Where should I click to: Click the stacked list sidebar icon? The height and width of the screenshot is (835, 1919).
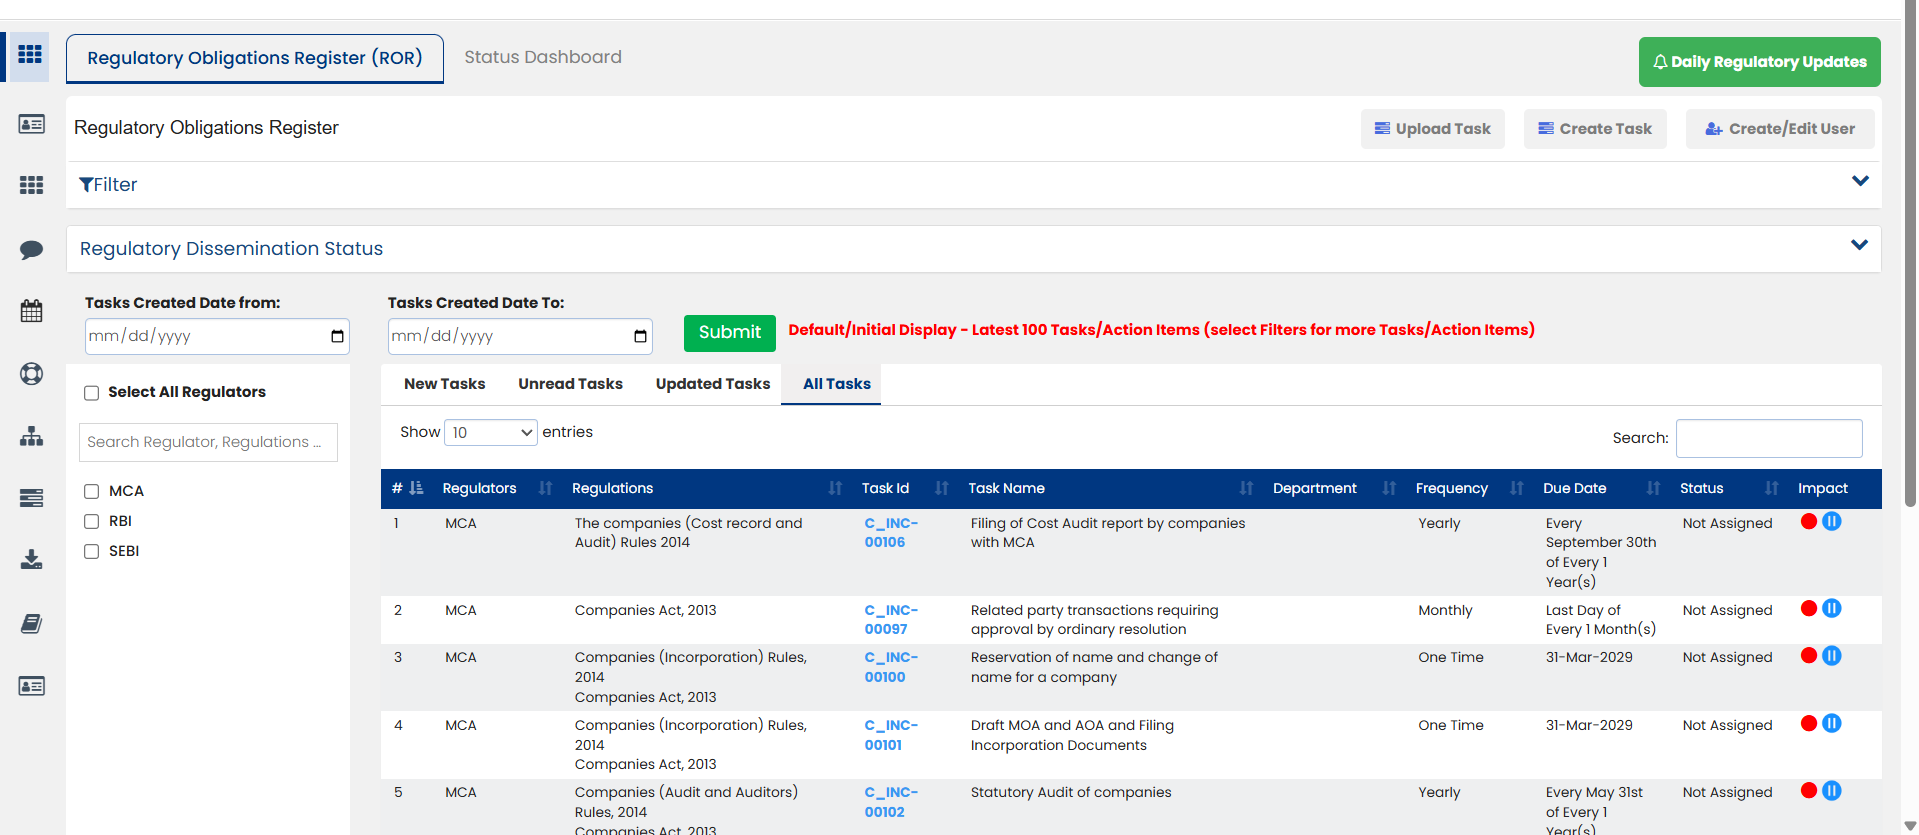(31, 498)
